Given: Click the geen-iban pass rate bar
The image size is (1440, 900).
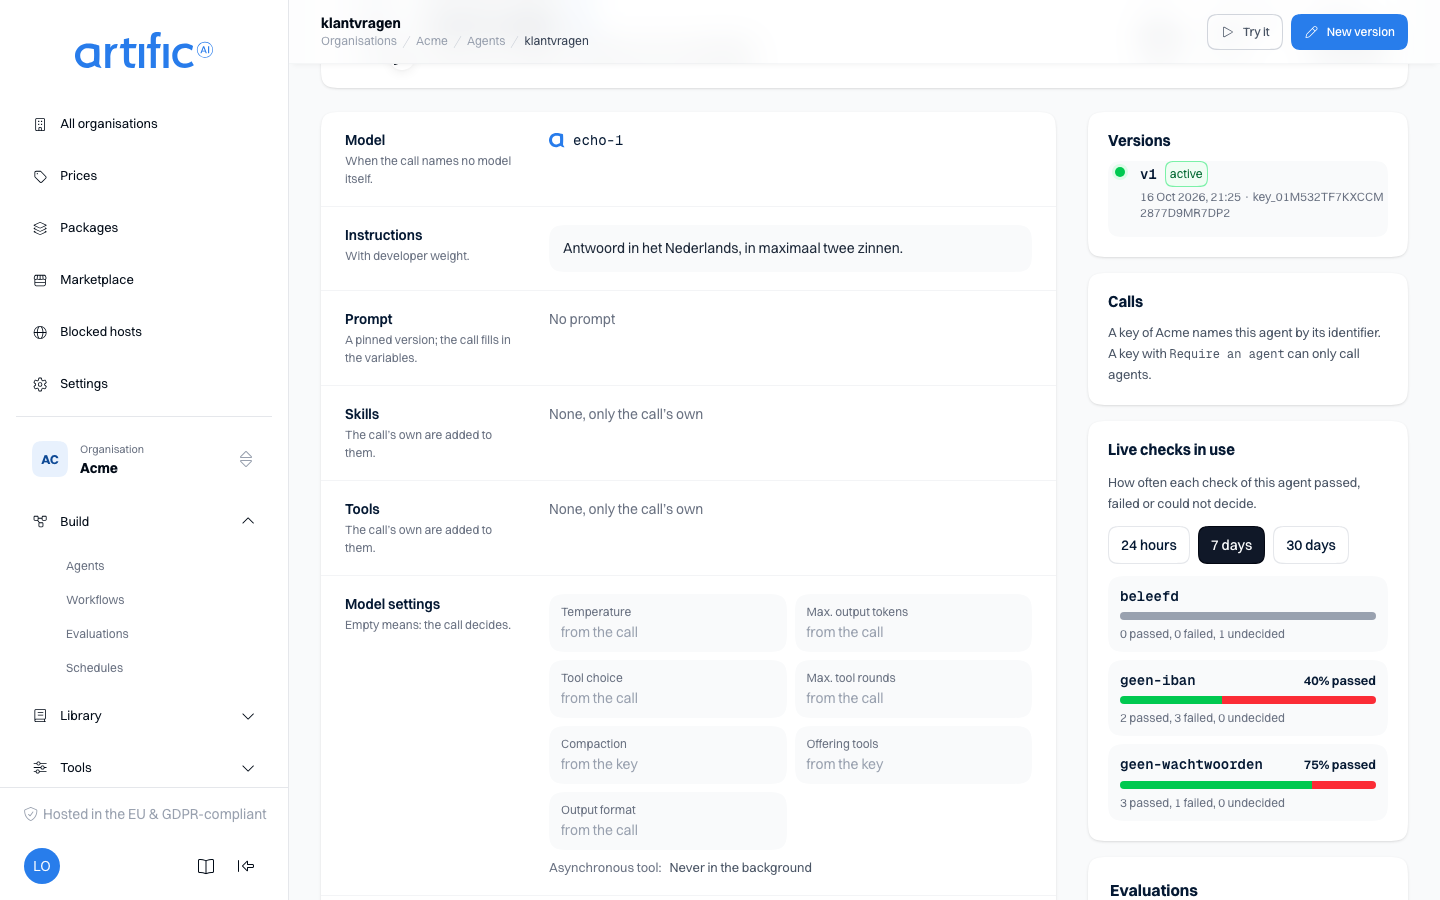Looking at the screenshot, I should click(x=1248, y=700).
